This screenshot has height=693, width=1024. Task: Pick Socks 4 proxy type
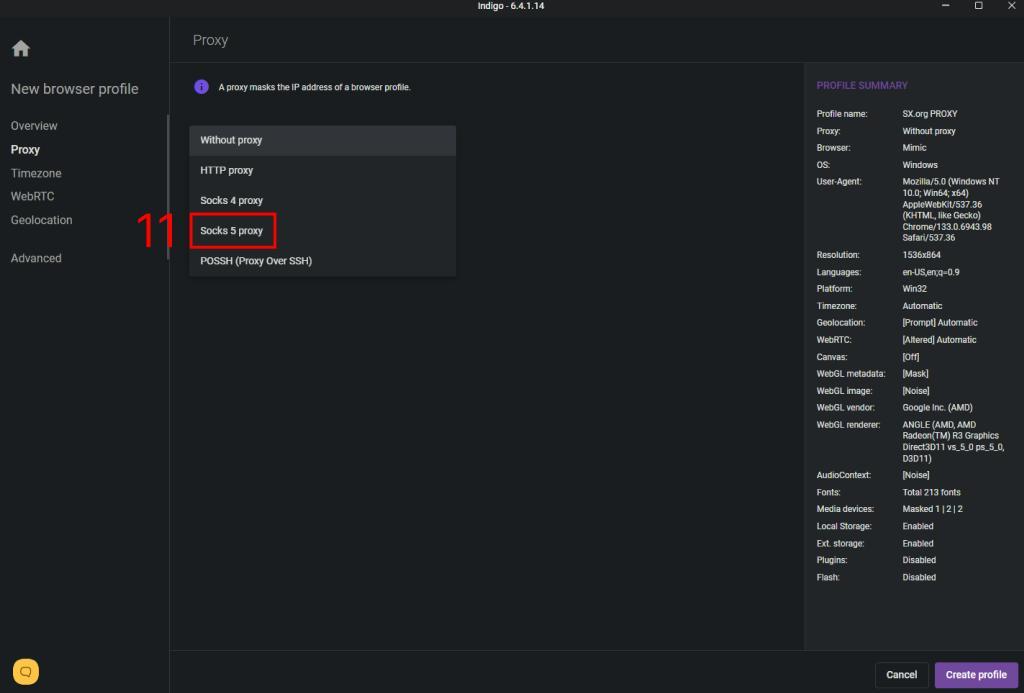point(231,200)
